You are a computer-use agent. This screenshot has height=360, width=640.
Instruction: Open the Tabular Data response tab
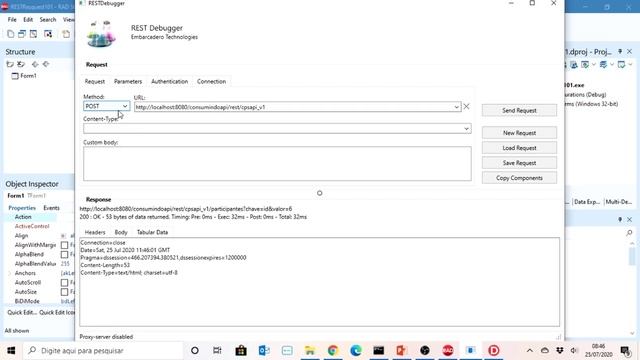pyautogui.click(x=152, y=232)
